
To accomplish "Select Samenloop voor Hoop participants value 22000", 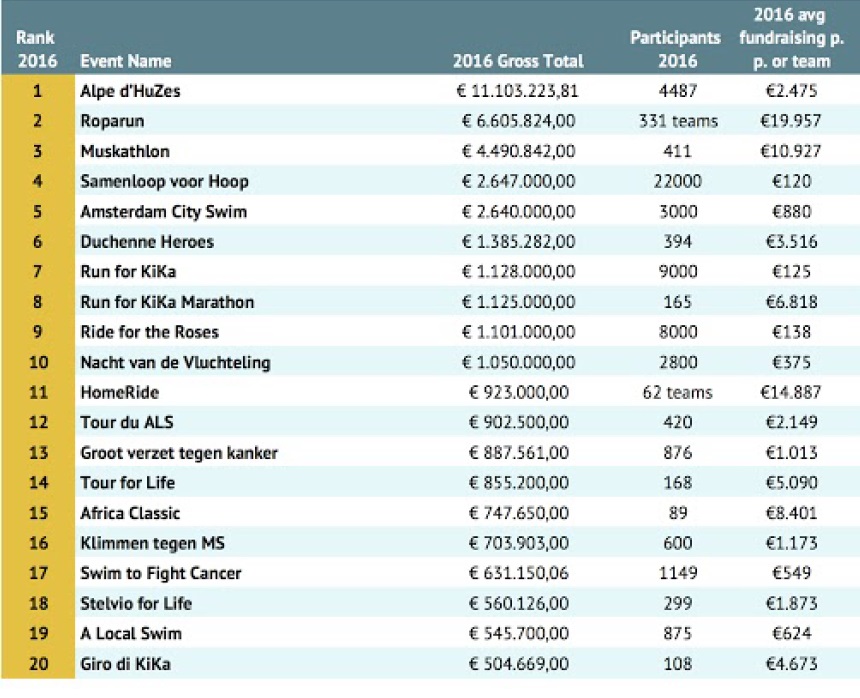I will 677,181.
